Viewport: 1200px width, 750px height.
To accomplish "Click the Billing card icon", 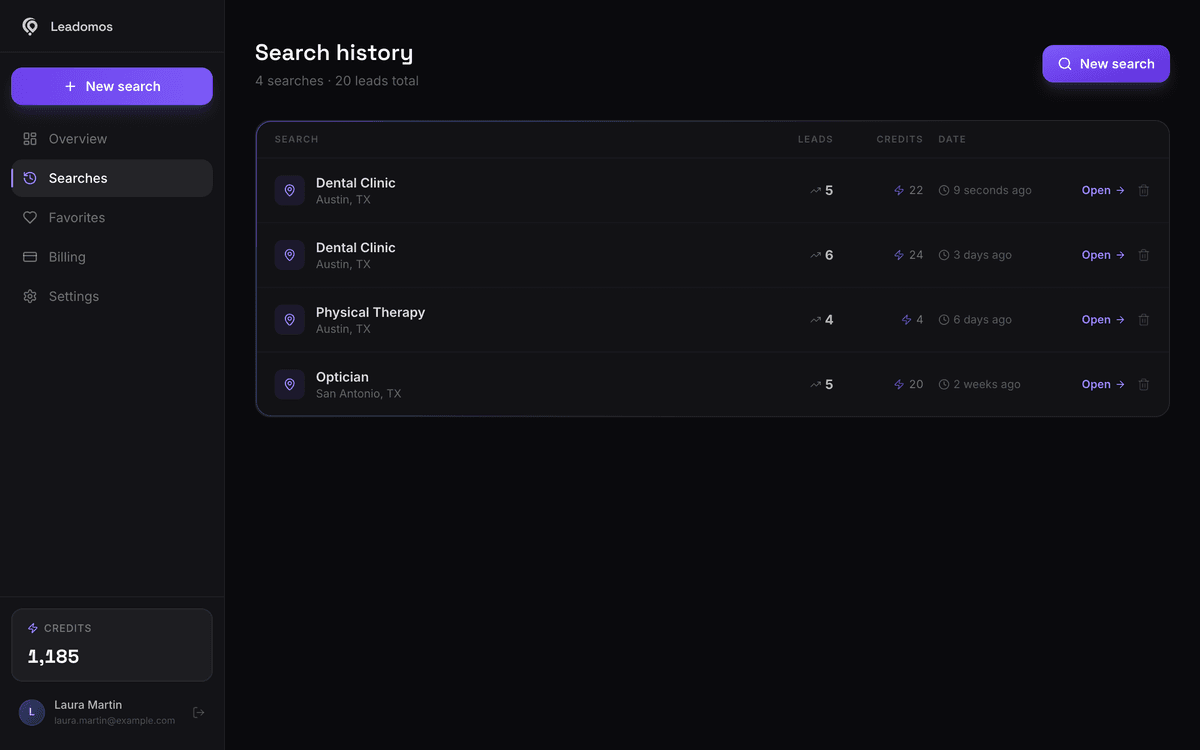I will pyautogui.click(x=30, y=257).
